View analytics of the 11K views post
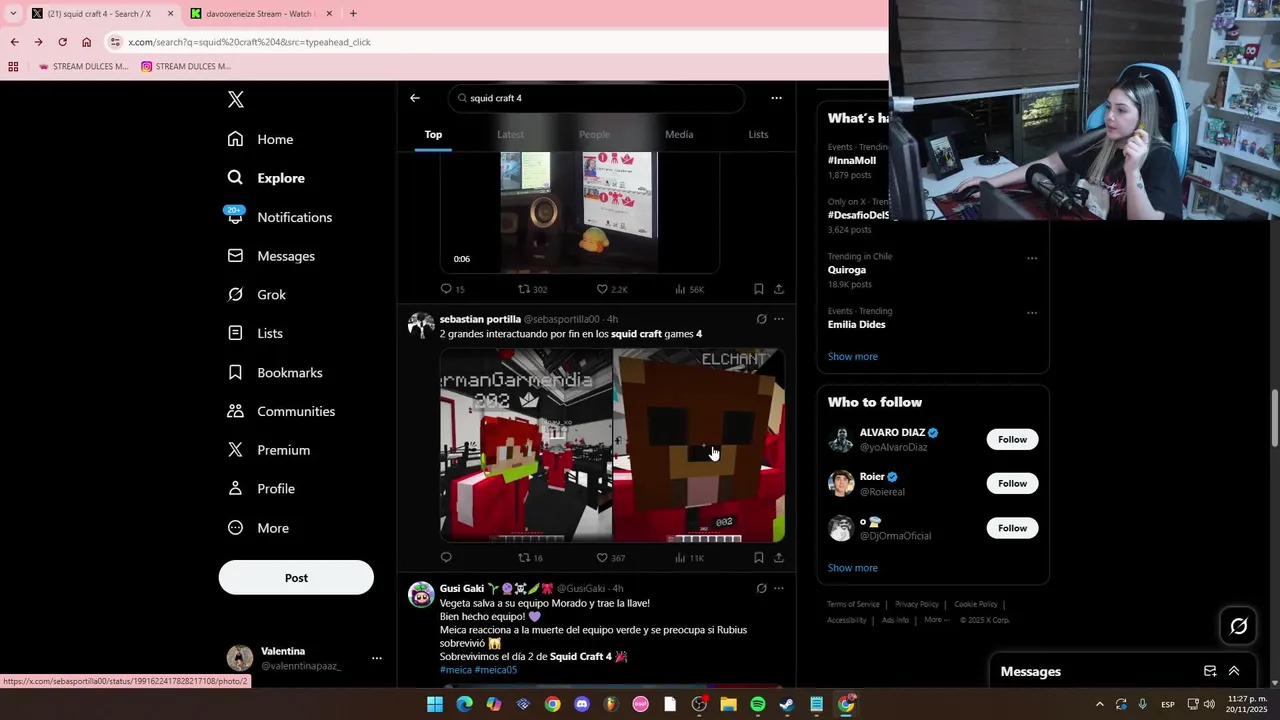Viewport: 1280px width, 720px height. click(689, 558)
